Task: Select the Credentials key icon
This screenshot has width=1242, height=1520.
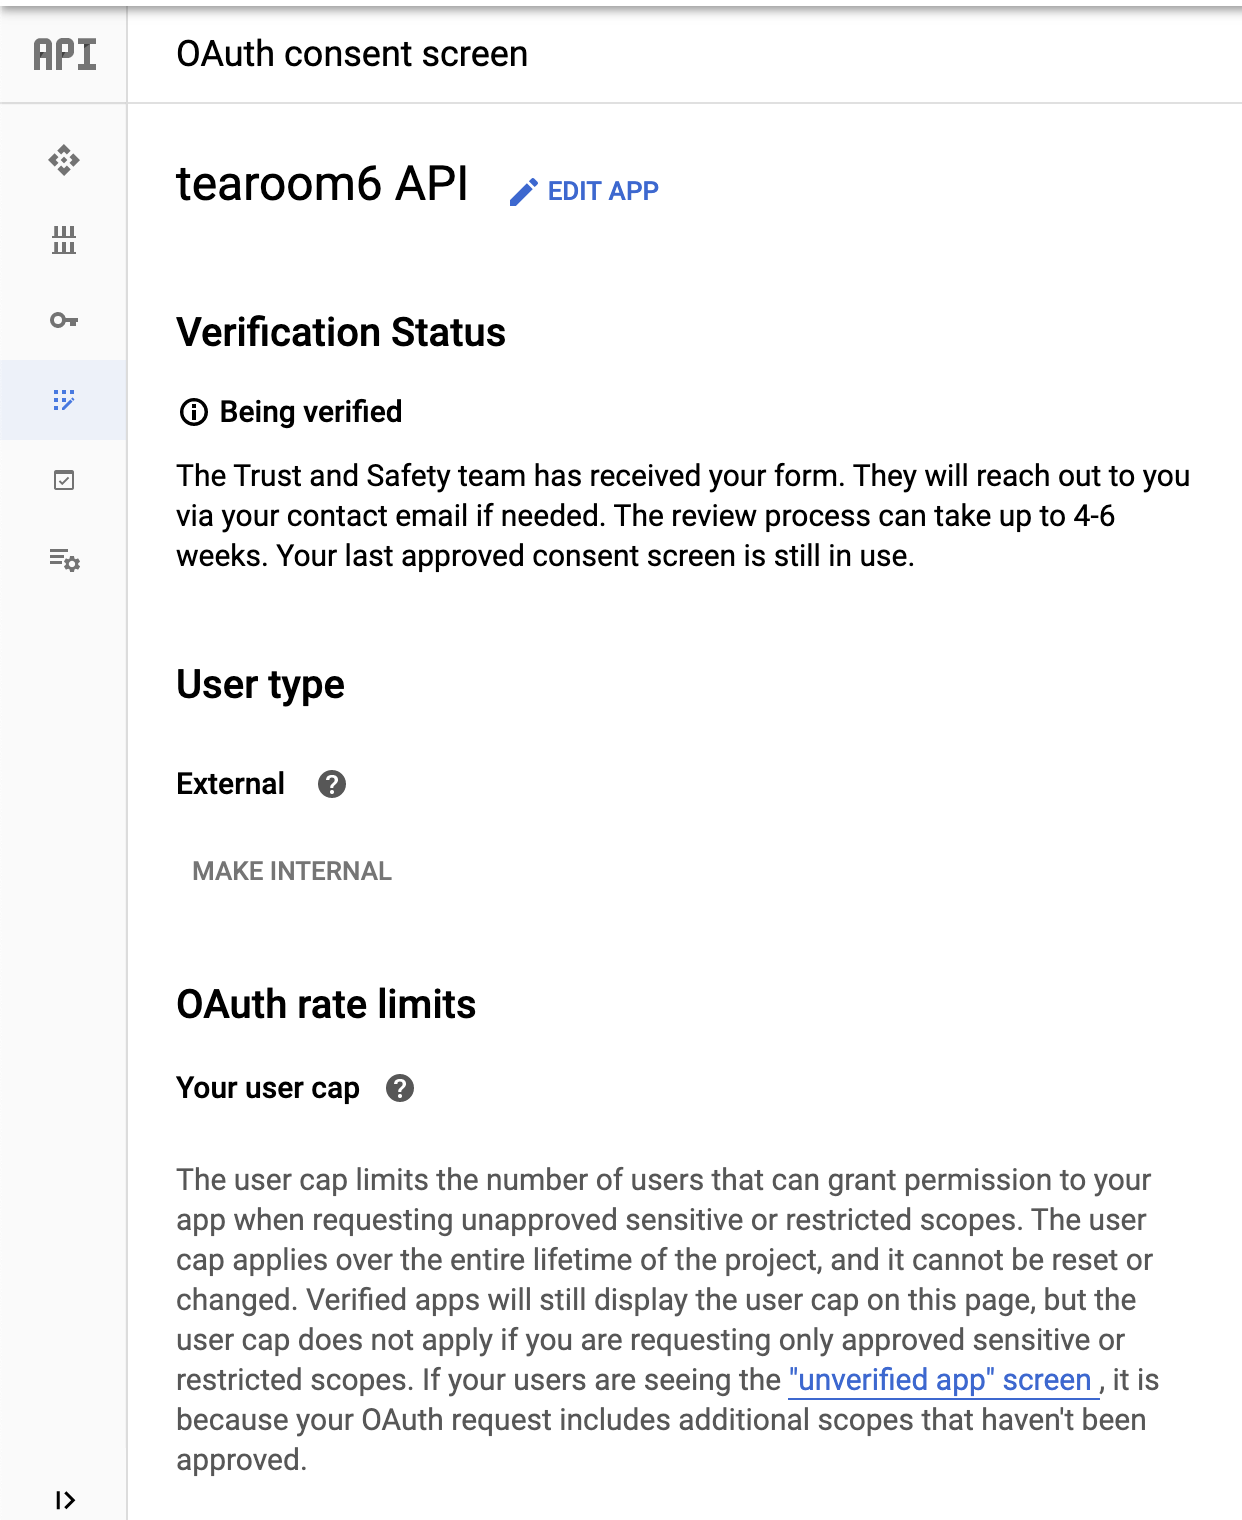Action: (64, 322)
